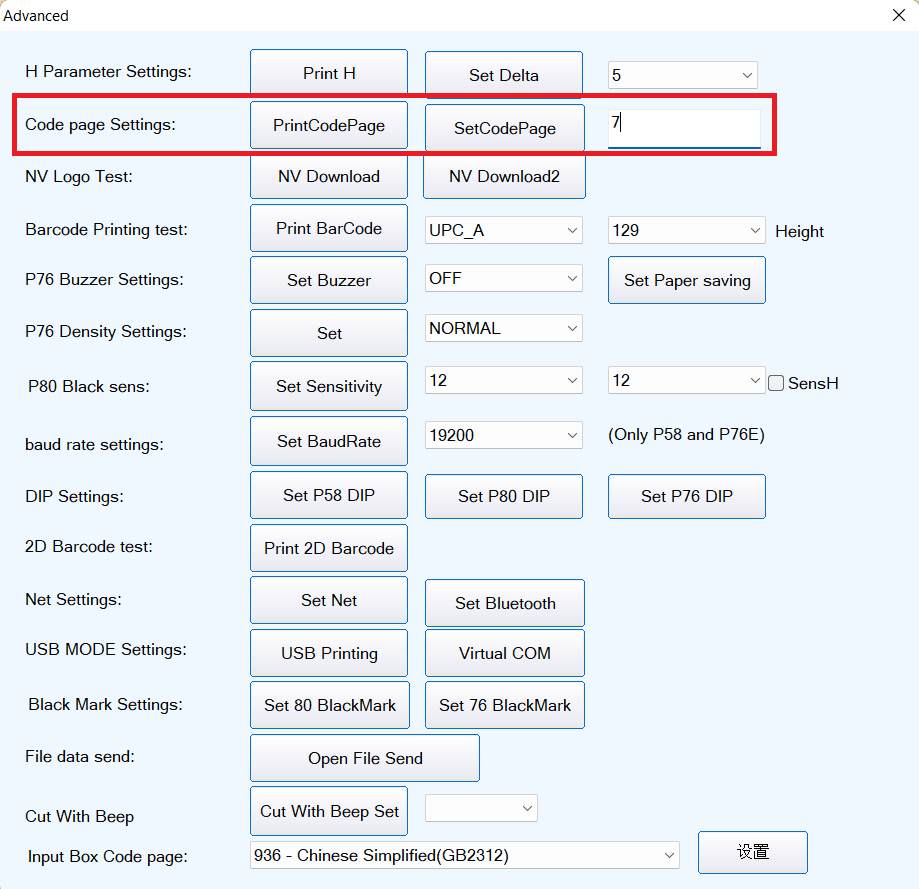Expand the buzzer OFF dropdown

point(504,279)
